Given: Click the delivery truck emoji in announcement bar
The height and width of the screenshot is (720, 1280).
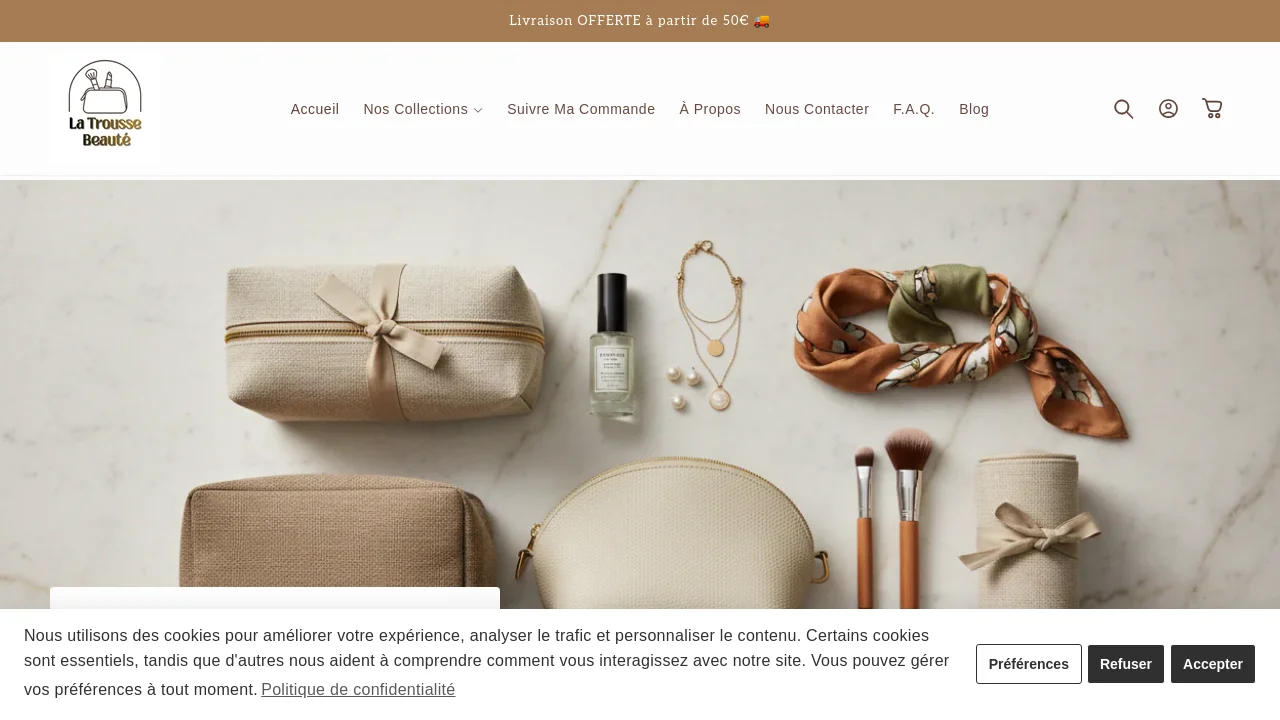Looking at the screenshot, I should pos(762,21).
